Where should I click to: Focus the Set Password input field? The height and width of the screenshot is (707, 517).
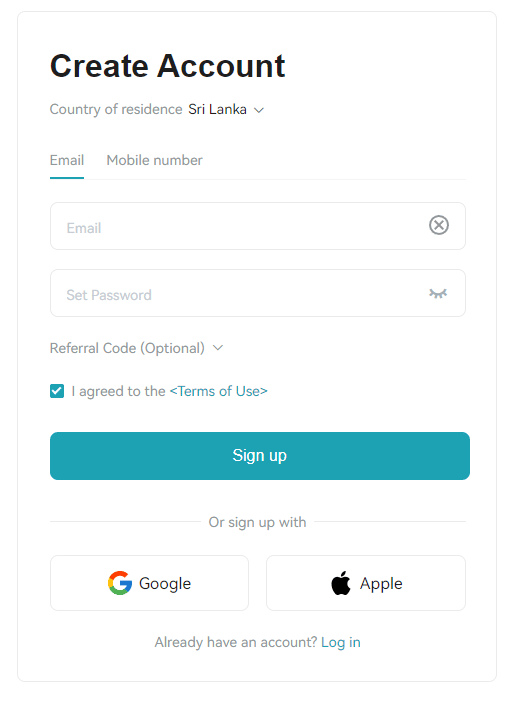(258, 293)
